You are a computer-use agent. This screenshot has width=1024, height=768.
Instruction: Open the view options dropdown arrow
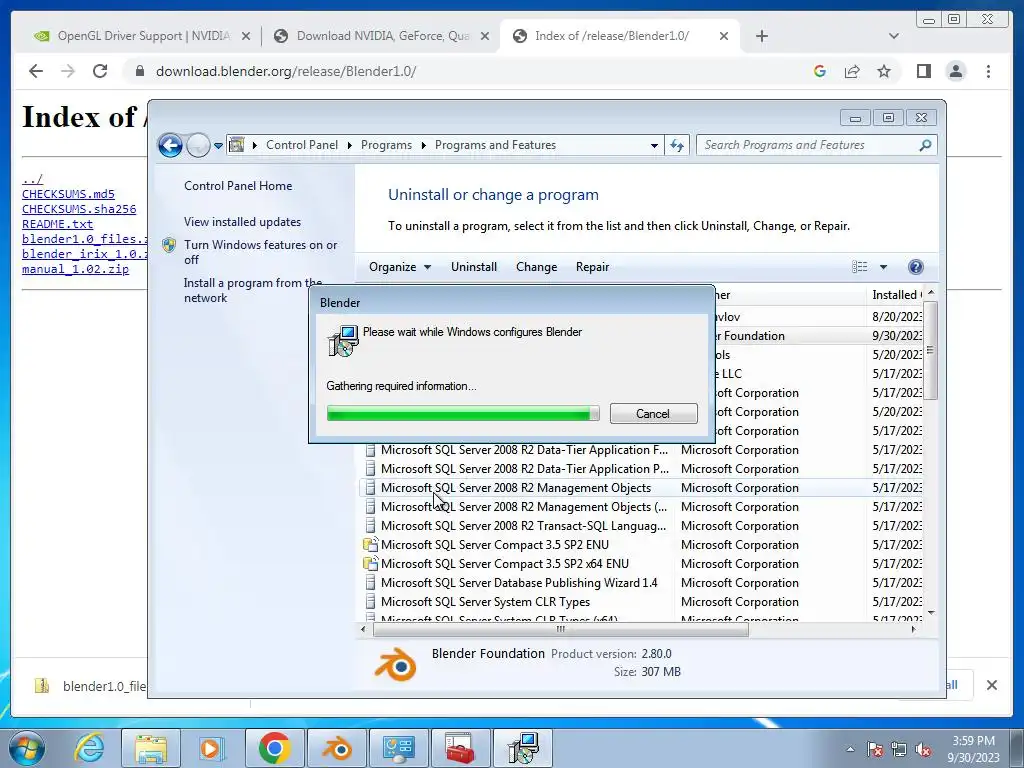[x=883, y=266]
